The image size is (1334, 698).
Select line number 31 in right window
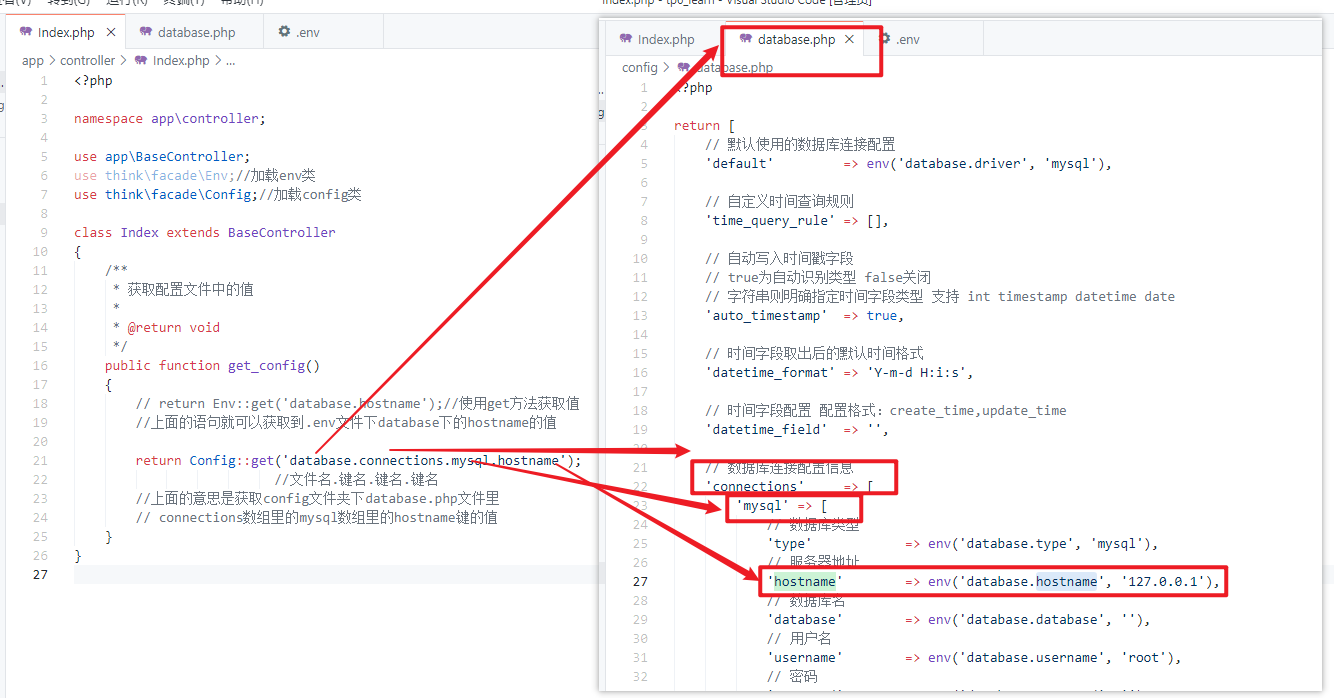[x=640, y=657]
